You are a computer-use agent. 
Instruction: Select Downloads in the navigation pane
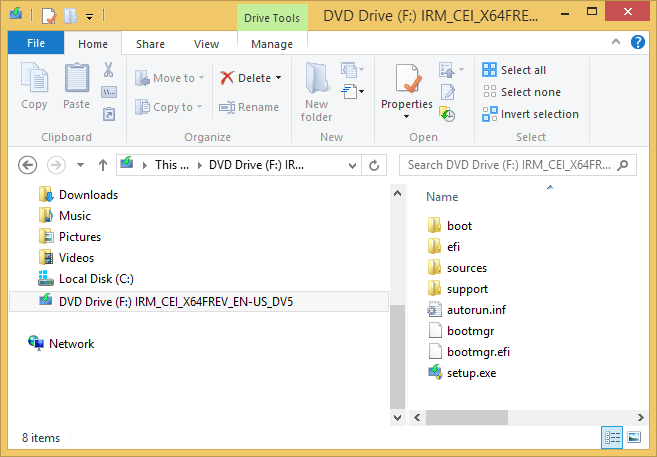coord(78,195)
